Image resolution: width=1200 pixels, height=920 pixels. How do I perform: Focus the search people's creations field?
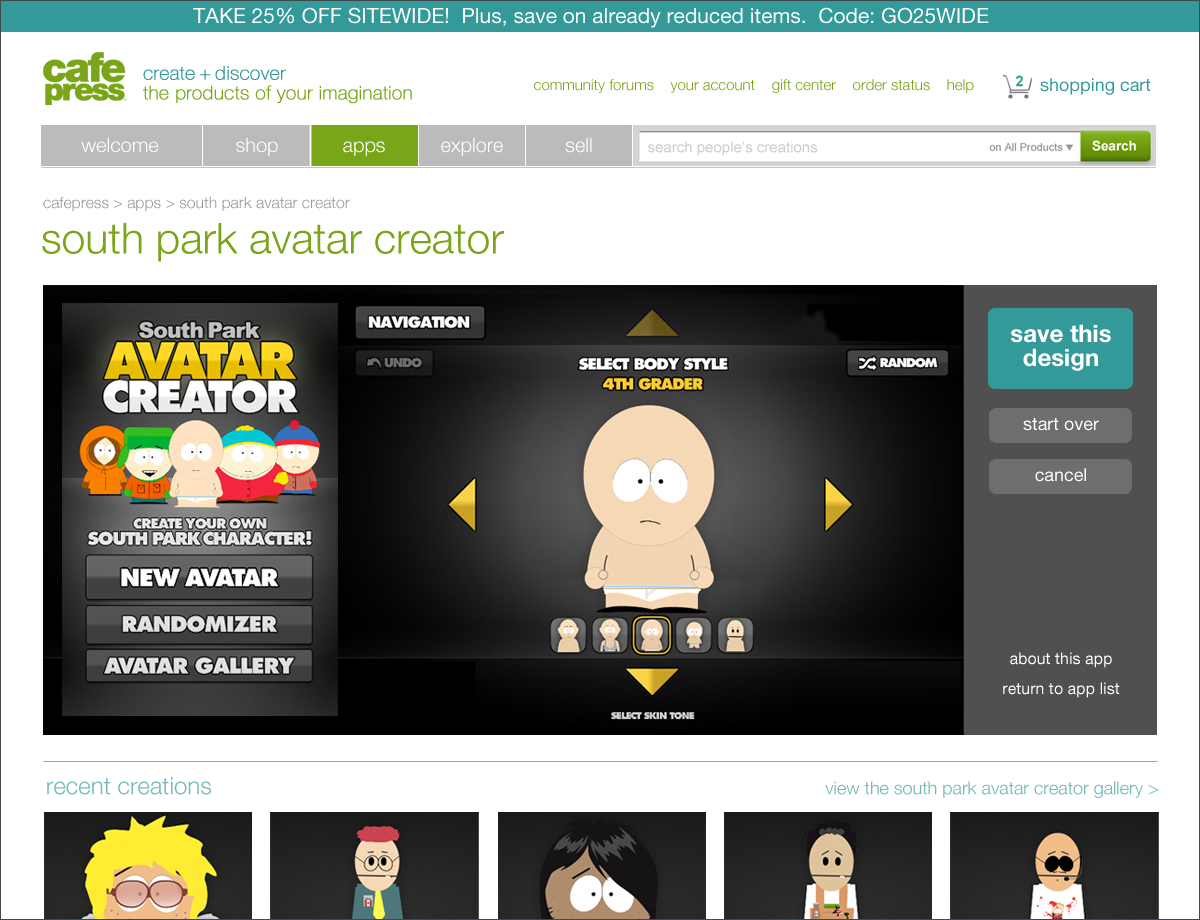click(812, 147)
